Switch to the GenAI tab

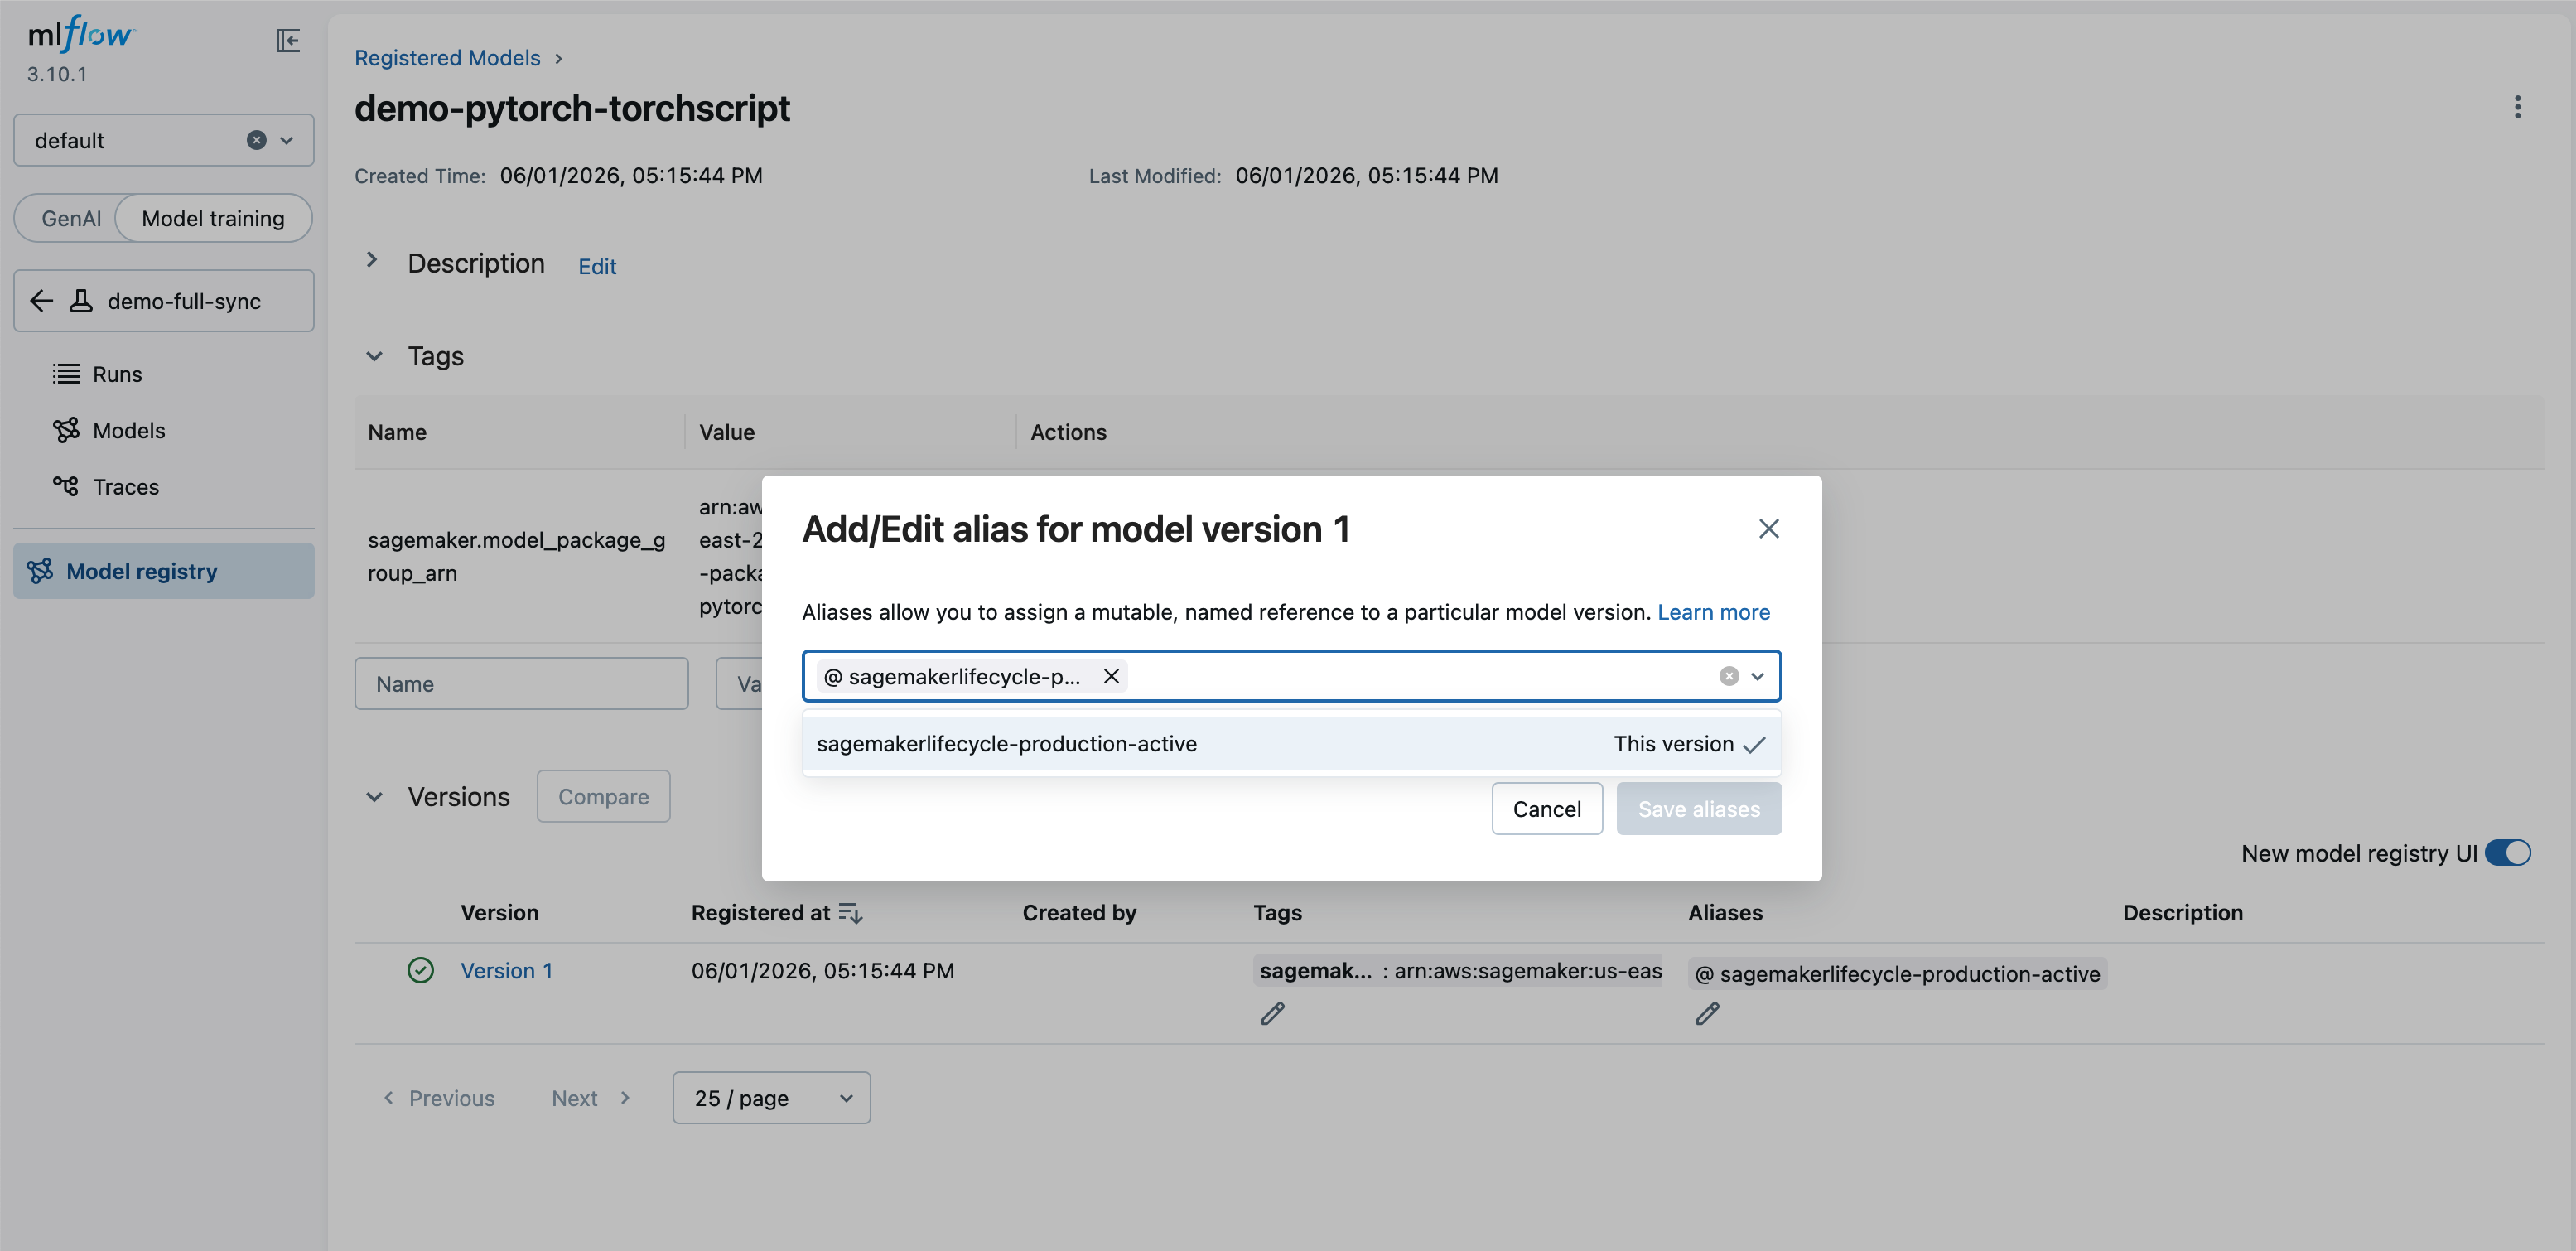[x=71, y=218]
